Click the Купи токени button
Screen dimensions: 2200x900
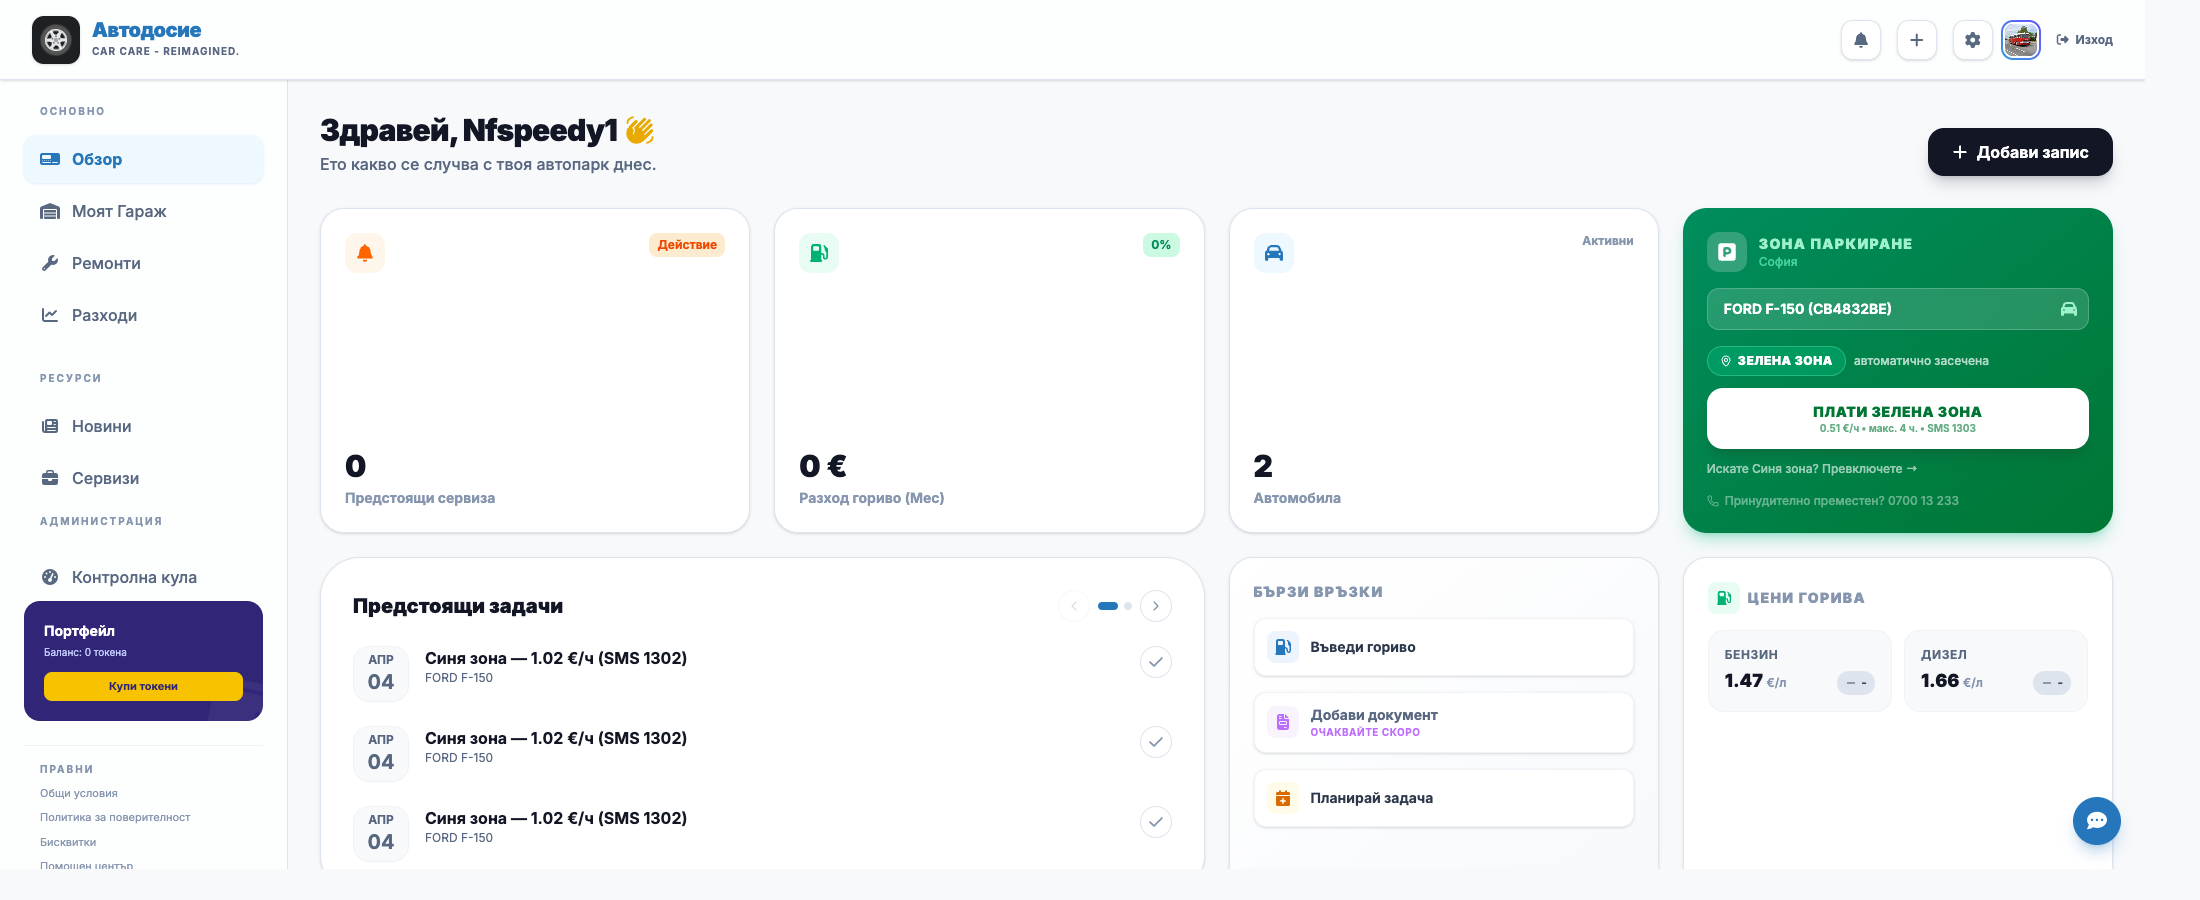[143, 686]
